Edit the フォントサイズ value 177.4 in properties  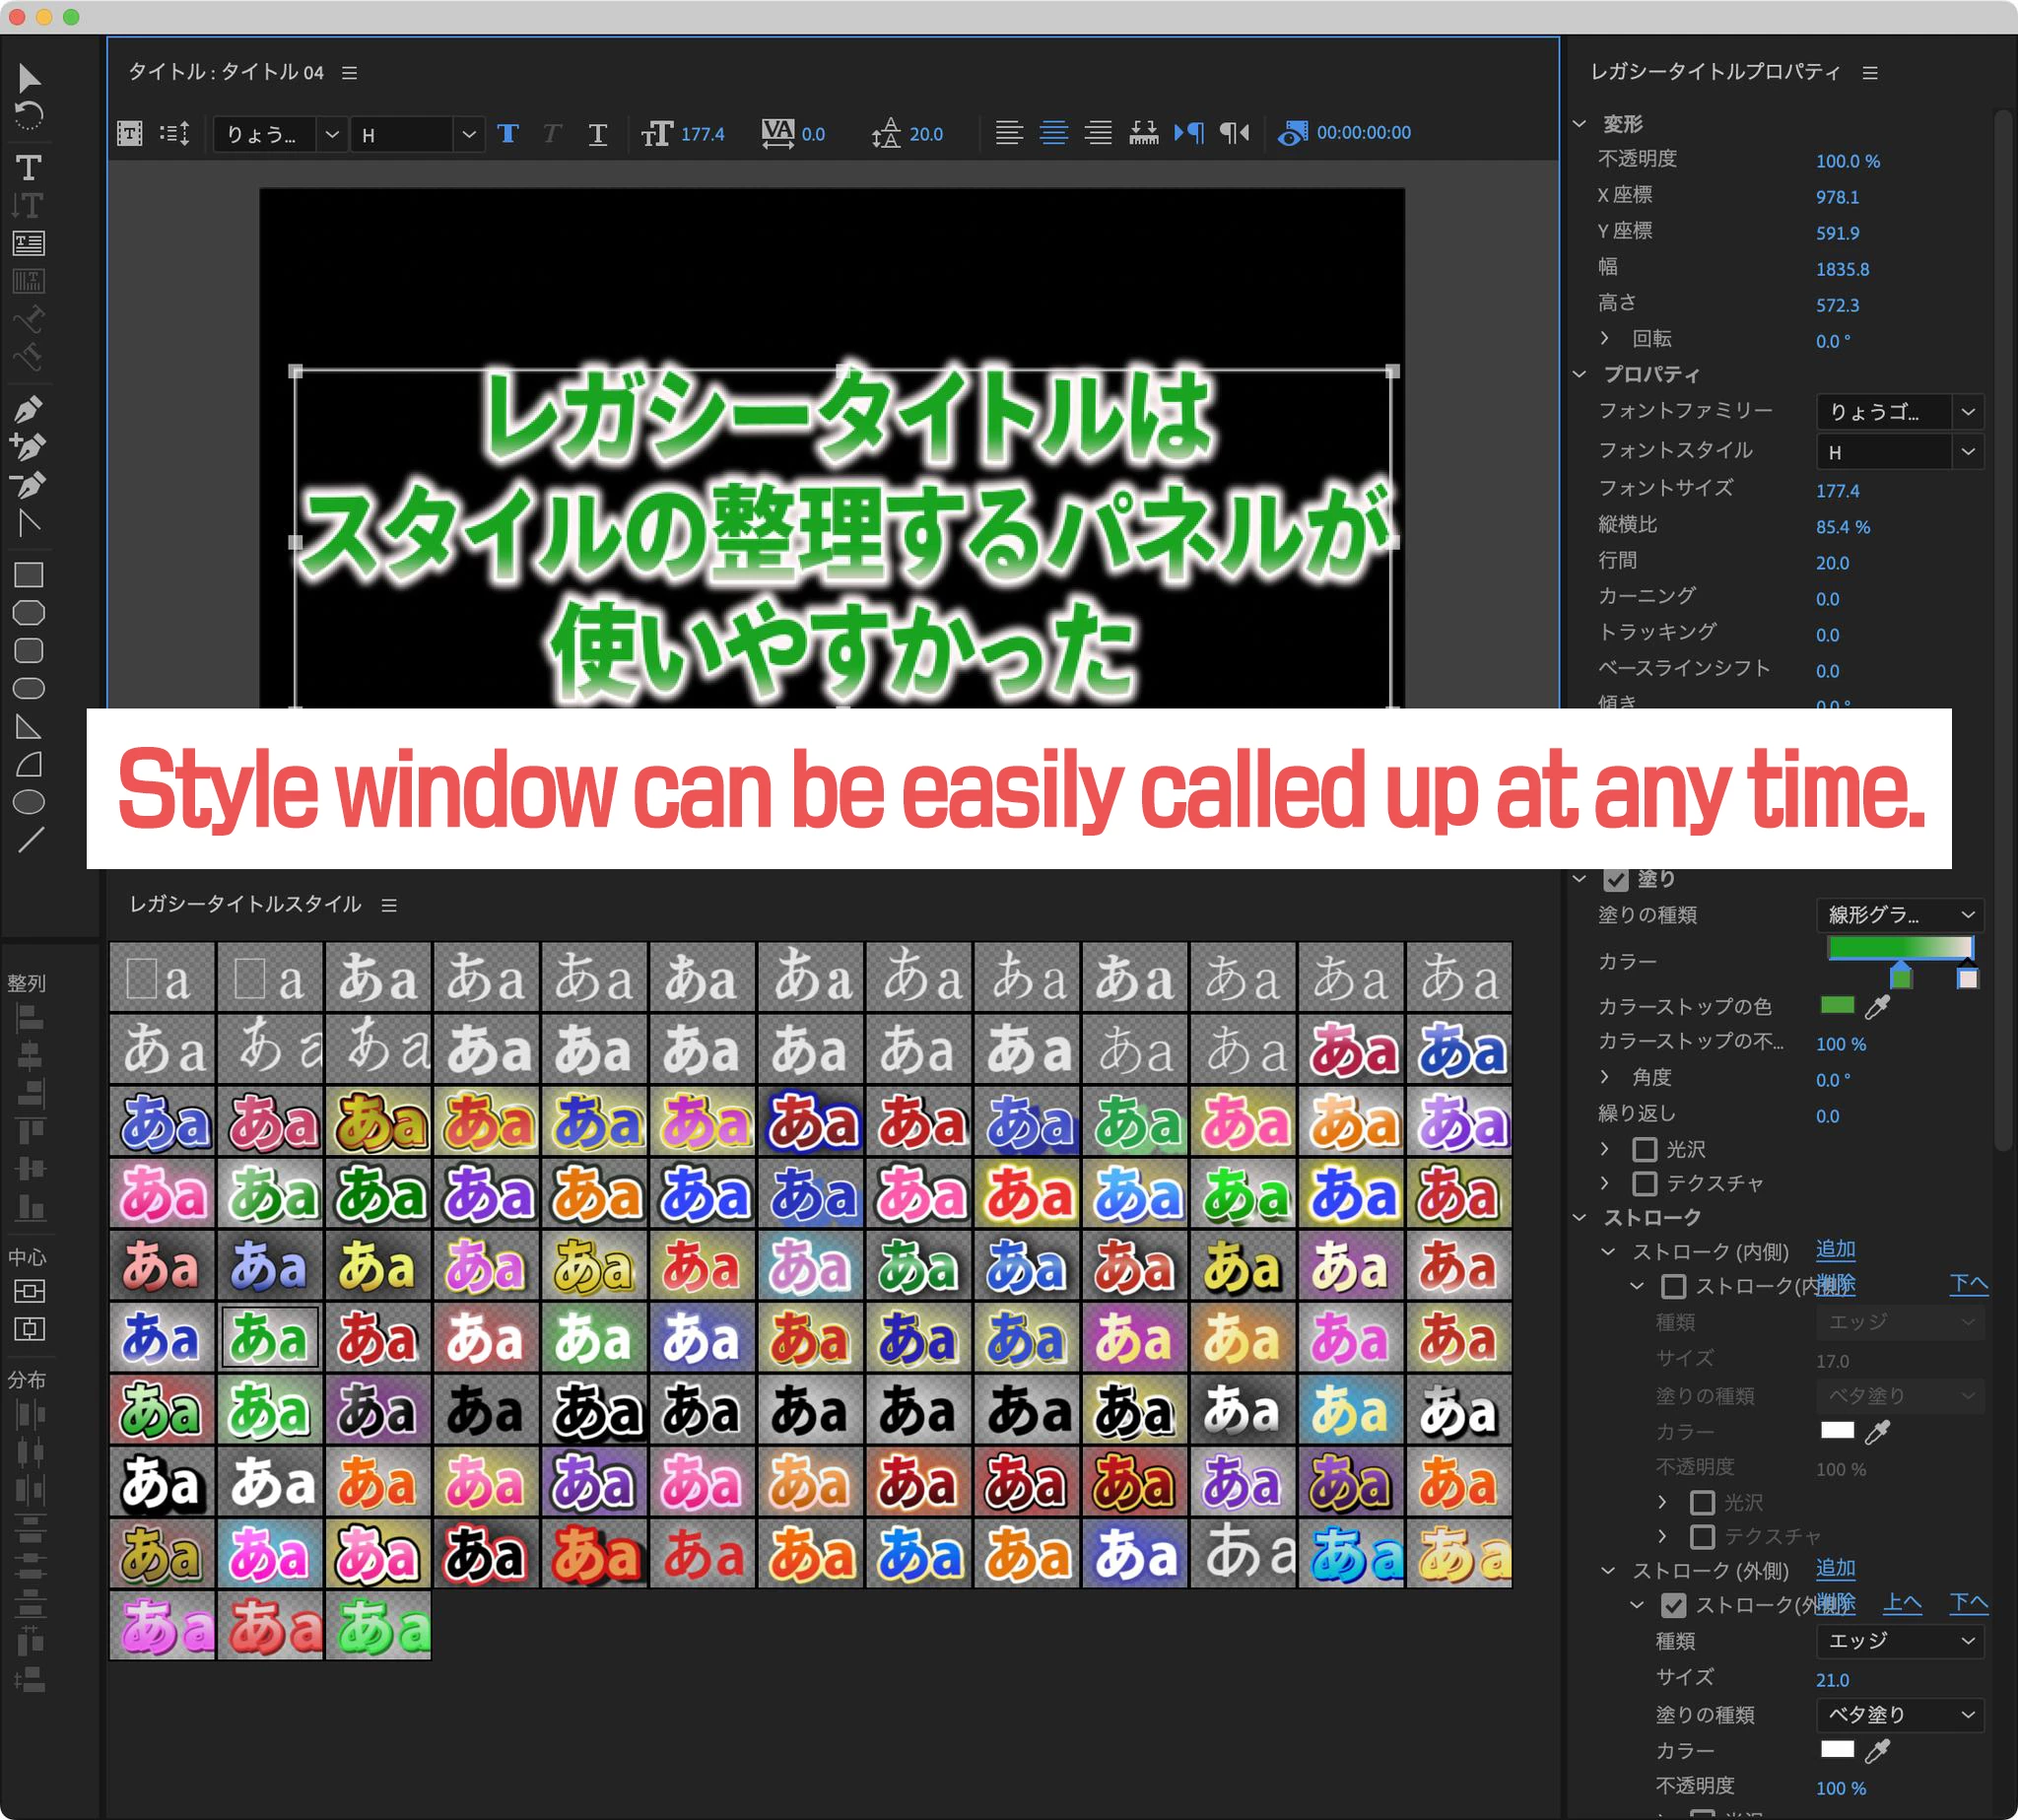(x=1837, y=491)
